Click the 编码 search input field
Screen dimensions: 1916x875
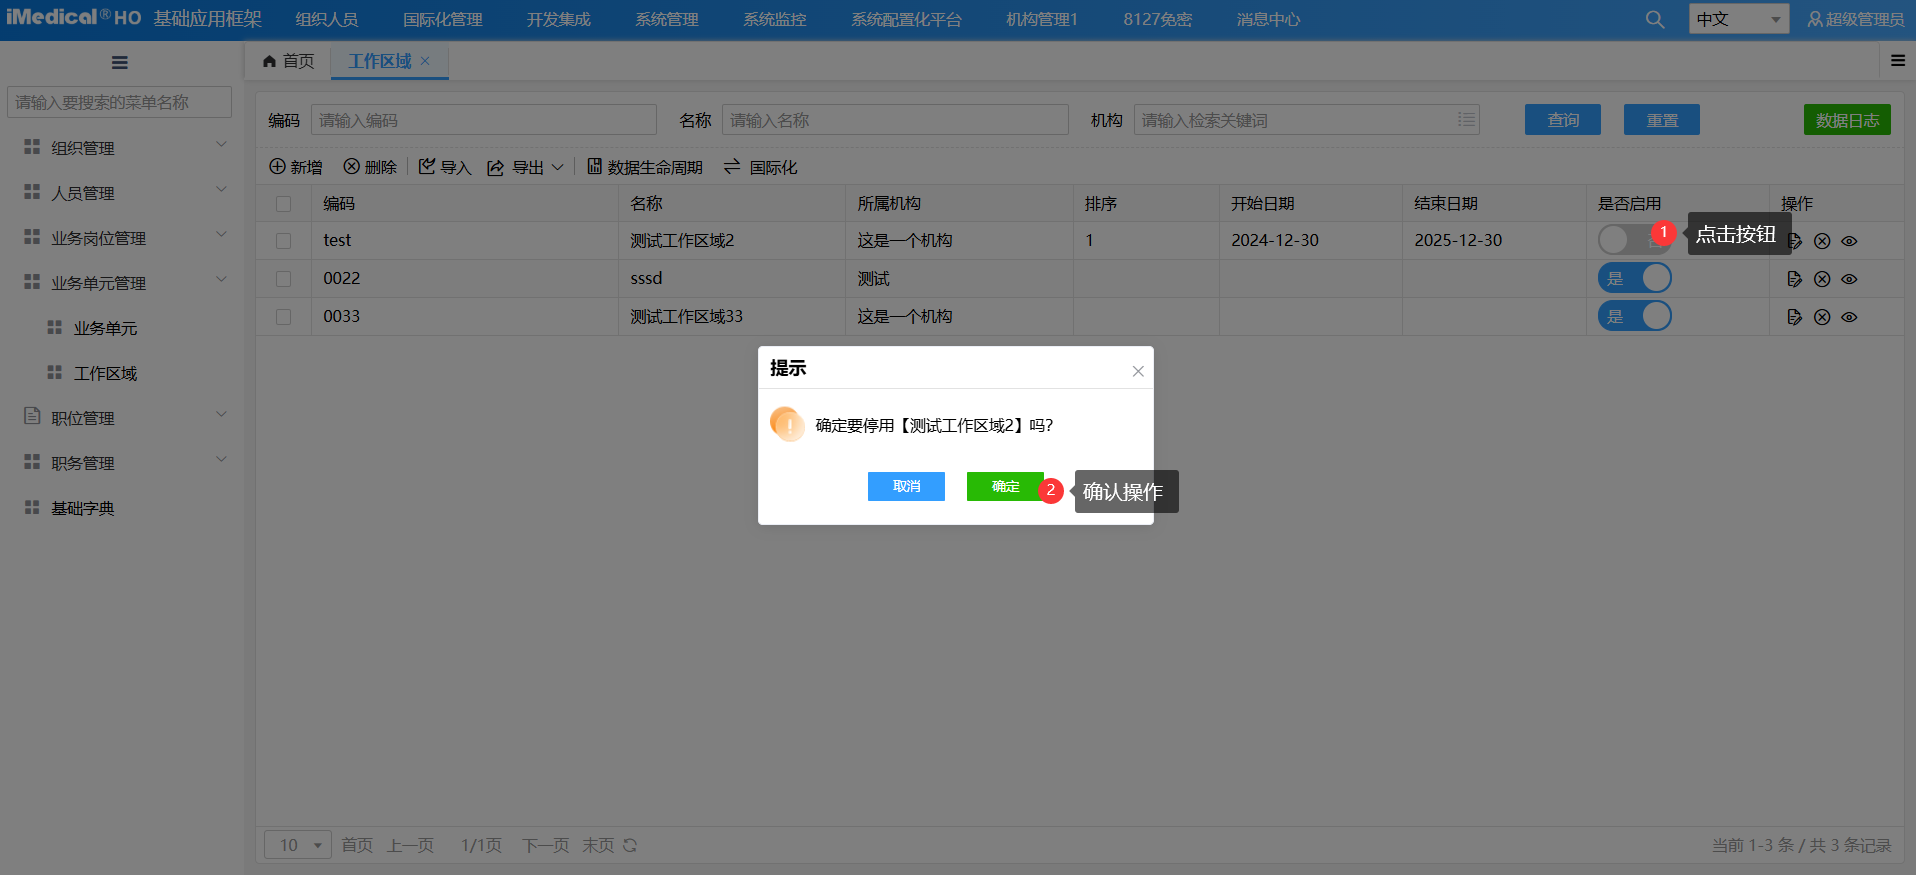(x=483, y=120)
